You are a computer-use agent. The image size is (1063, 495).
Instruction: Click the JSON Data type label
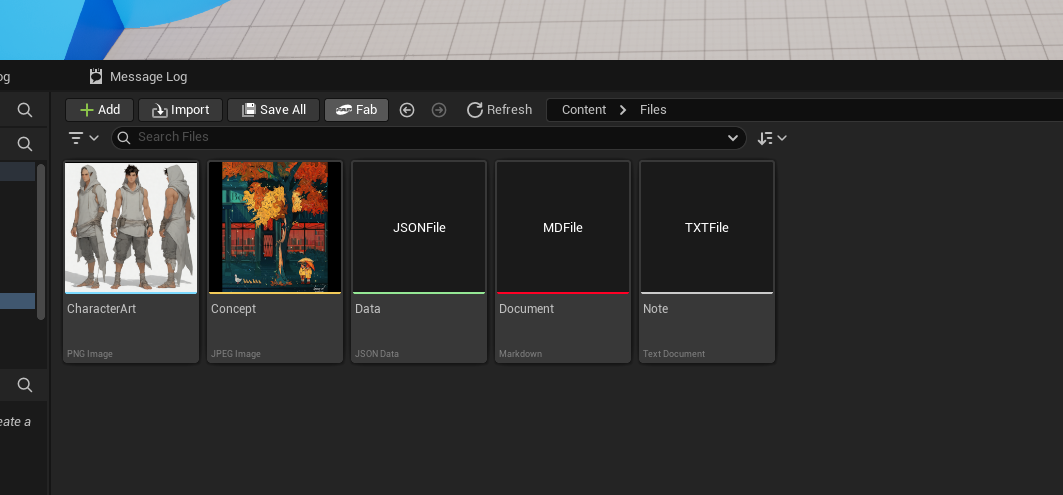(x=377, y=354)
